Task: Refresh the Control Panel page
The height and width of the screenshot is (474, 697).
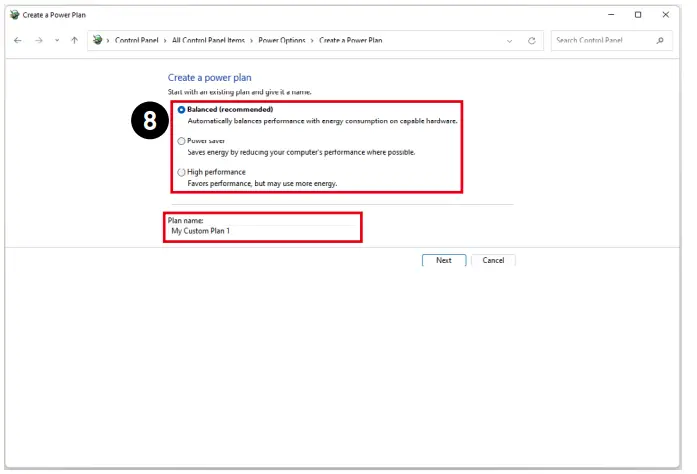Action: pyautogui.click(x=531, y=40)
